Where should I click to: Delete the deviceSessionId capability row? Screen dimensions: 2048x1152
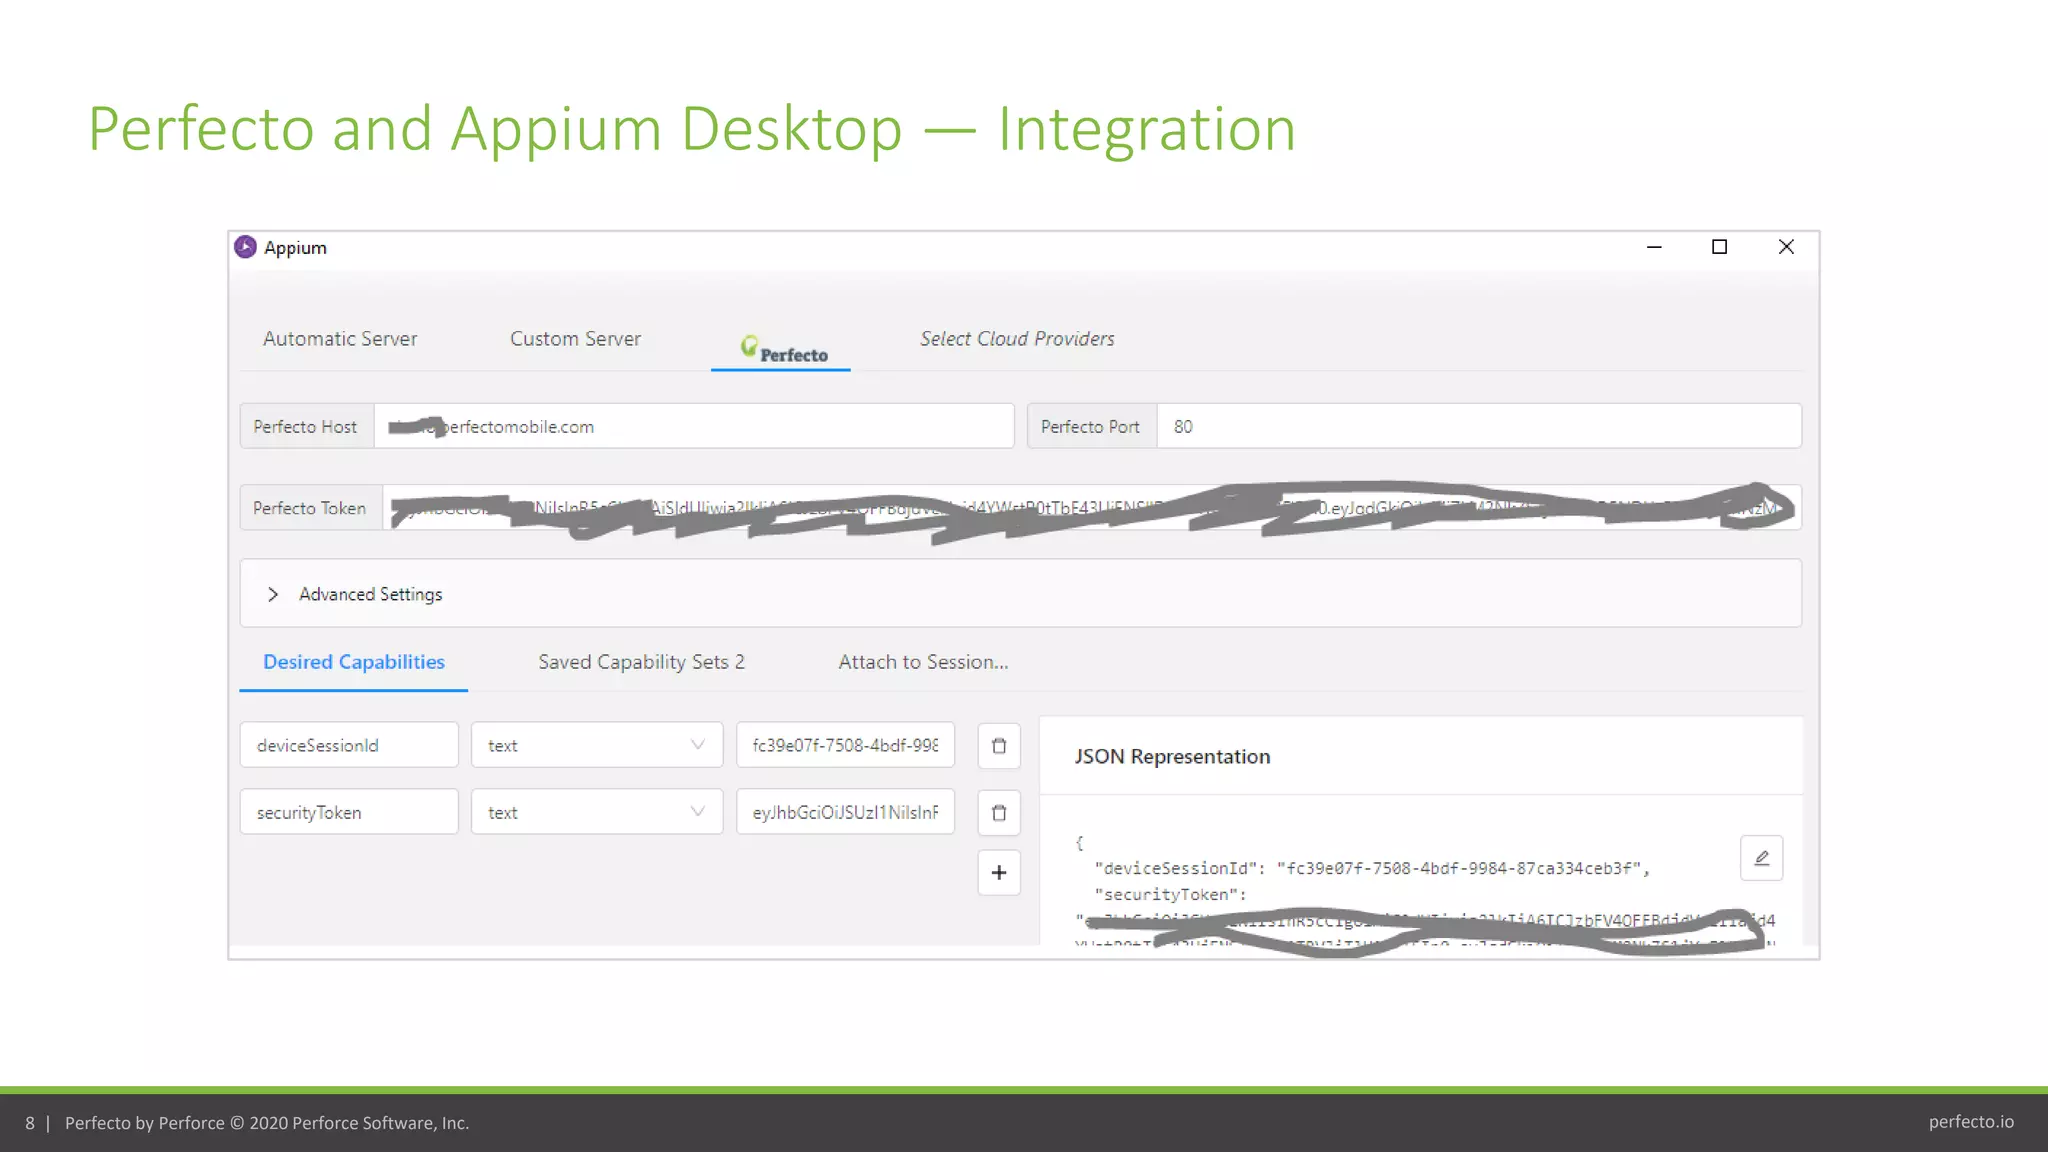pos(998,746)
